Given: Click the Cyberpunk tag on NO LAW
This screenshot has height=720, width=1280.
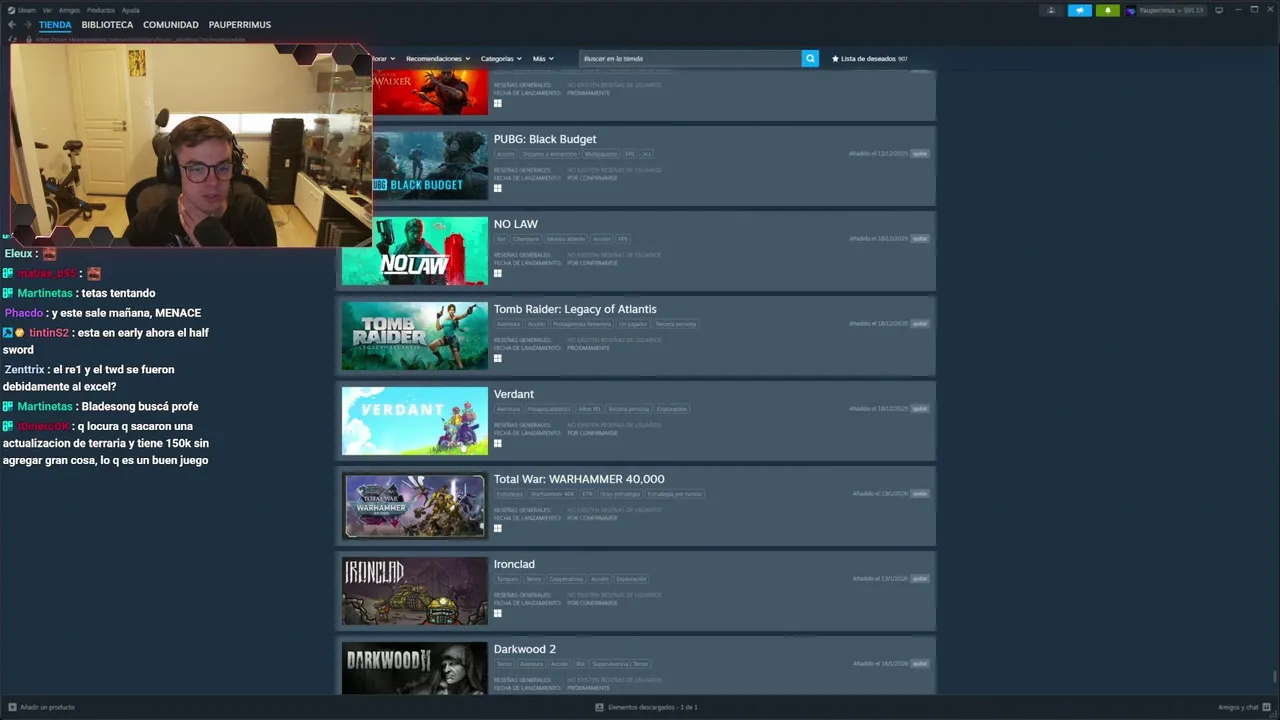Looking at the screenshot, I should click(x=526, y=239).
